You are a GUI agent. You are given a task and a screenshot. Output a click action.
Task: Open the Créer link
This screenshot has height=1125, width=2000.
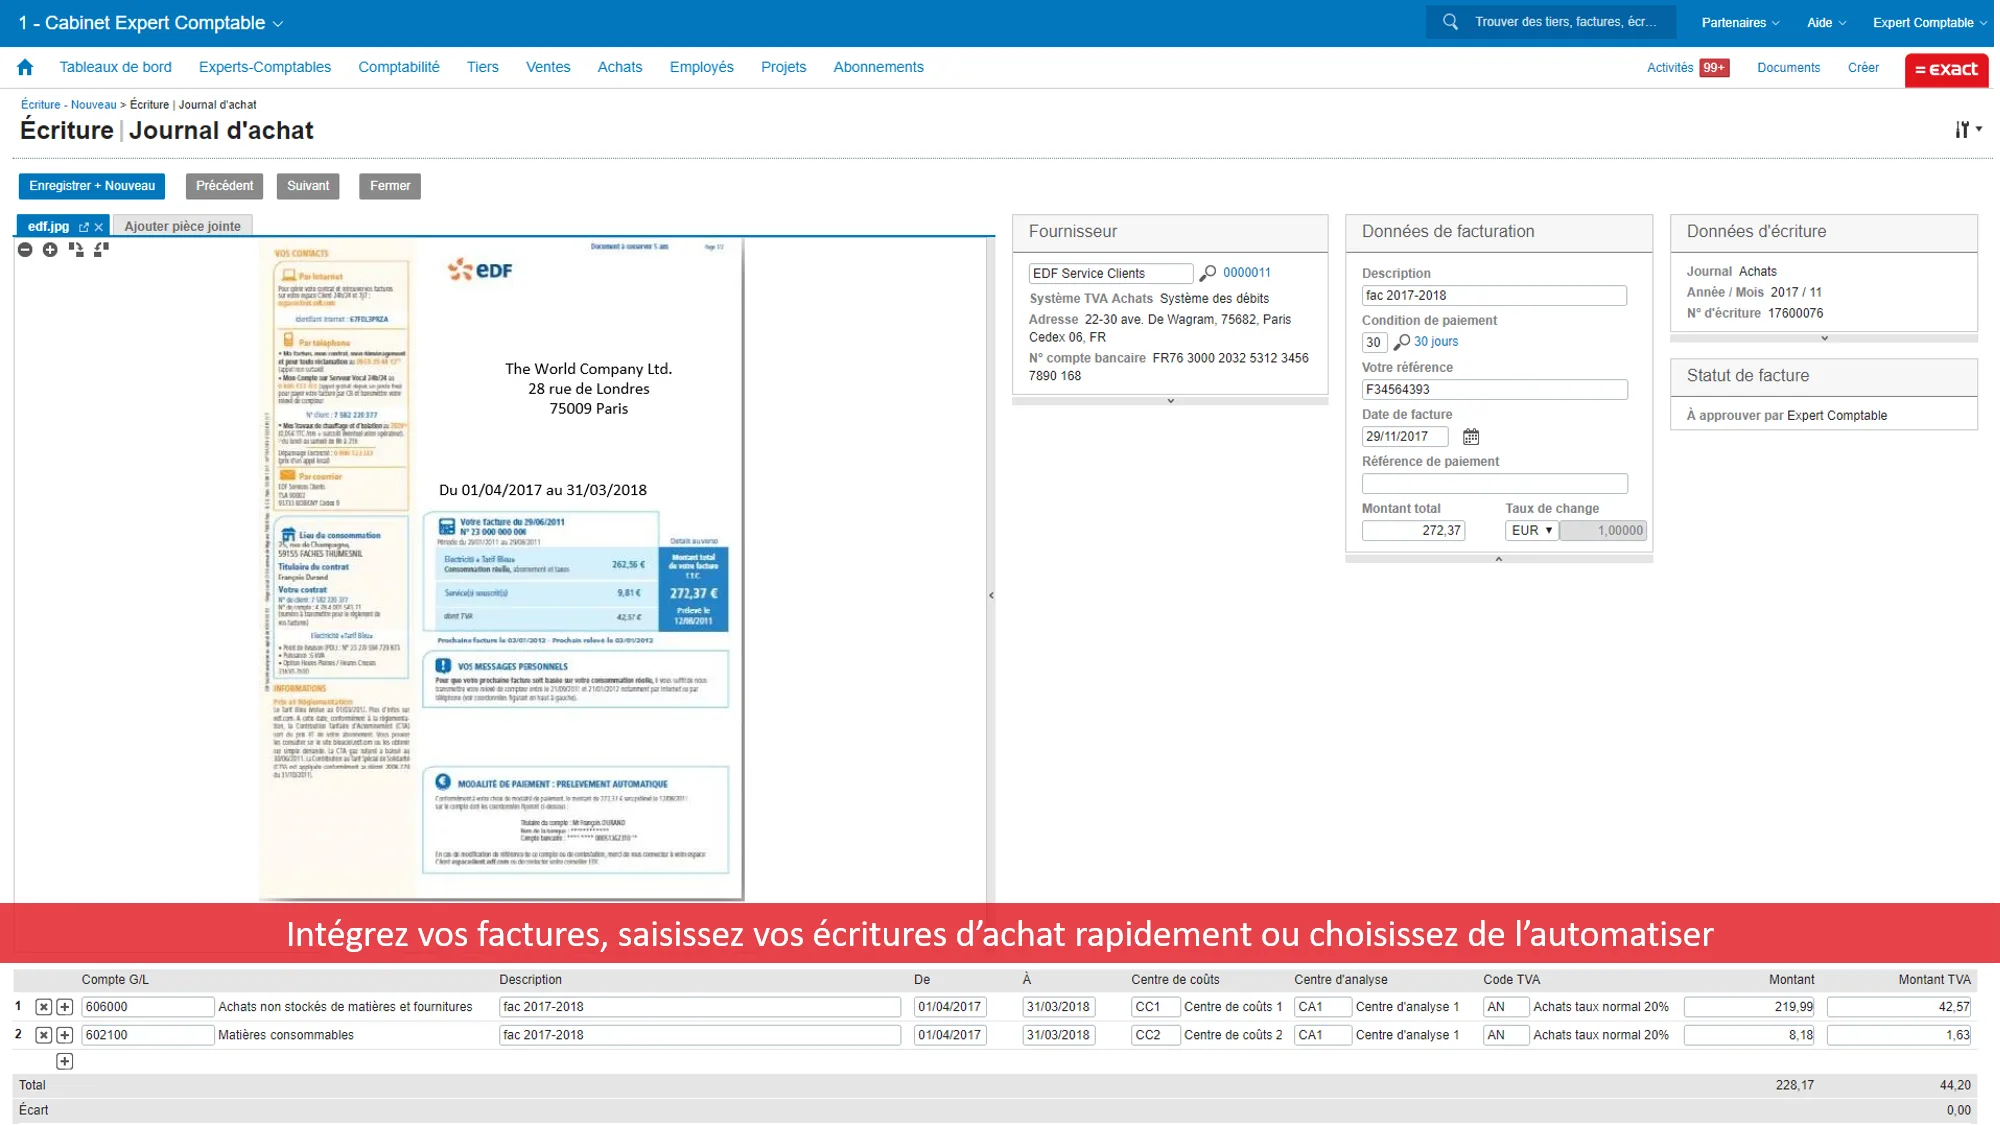pyautogui.click(x=1863, y=68)
